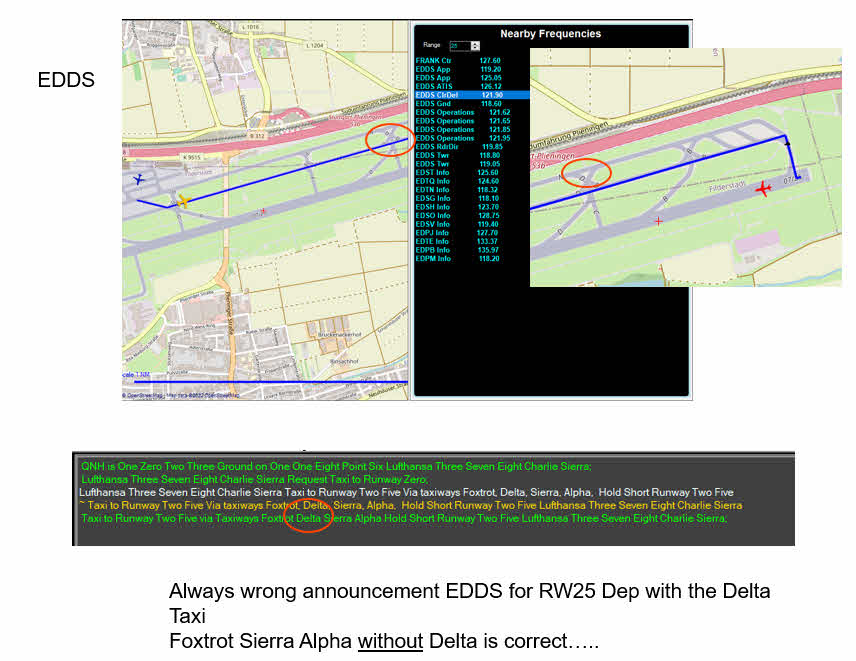
Task: Select the EDST Info 125.60 frequency
Action: pyautogui.click(x=457, y=172)
